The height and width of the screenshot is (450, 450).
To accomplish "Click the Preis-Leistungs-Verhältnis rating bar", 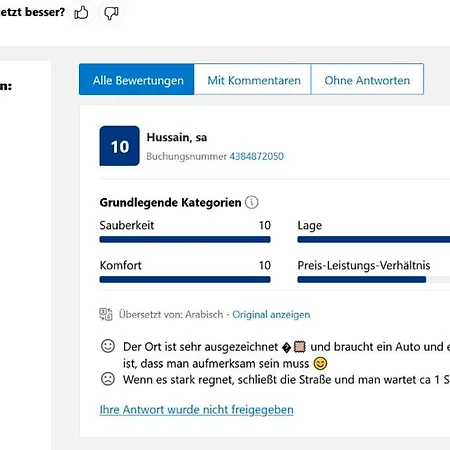I will (x=374, y=279).
